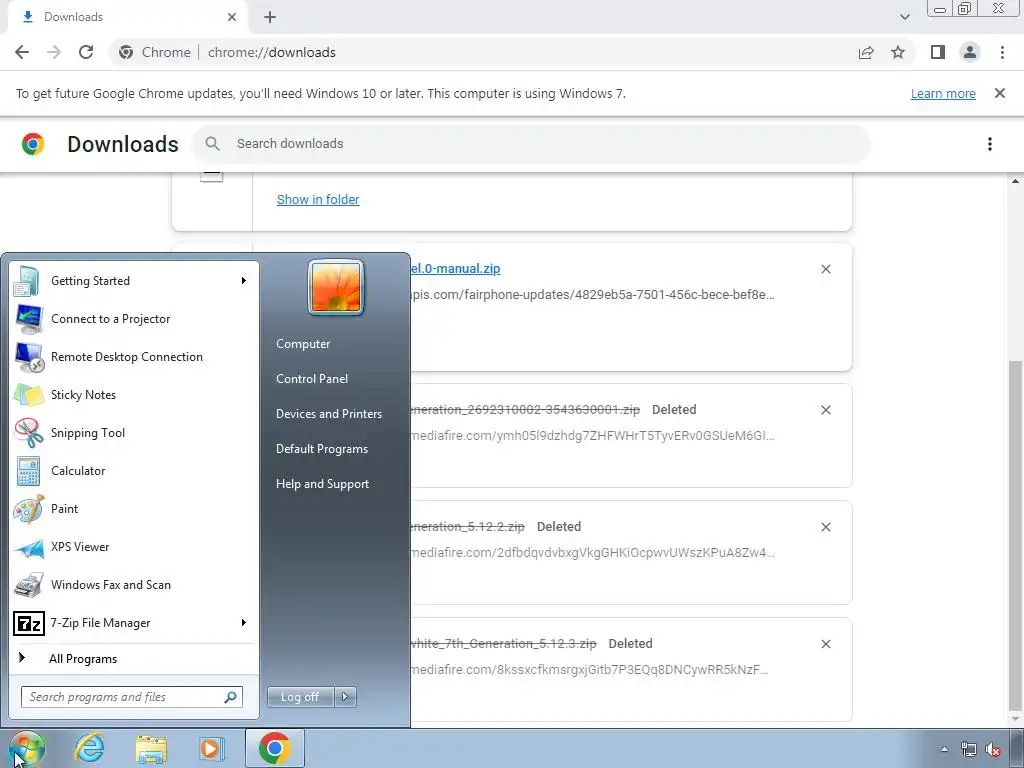Click Learn more about Chrome updates

[x=943, y=93]
